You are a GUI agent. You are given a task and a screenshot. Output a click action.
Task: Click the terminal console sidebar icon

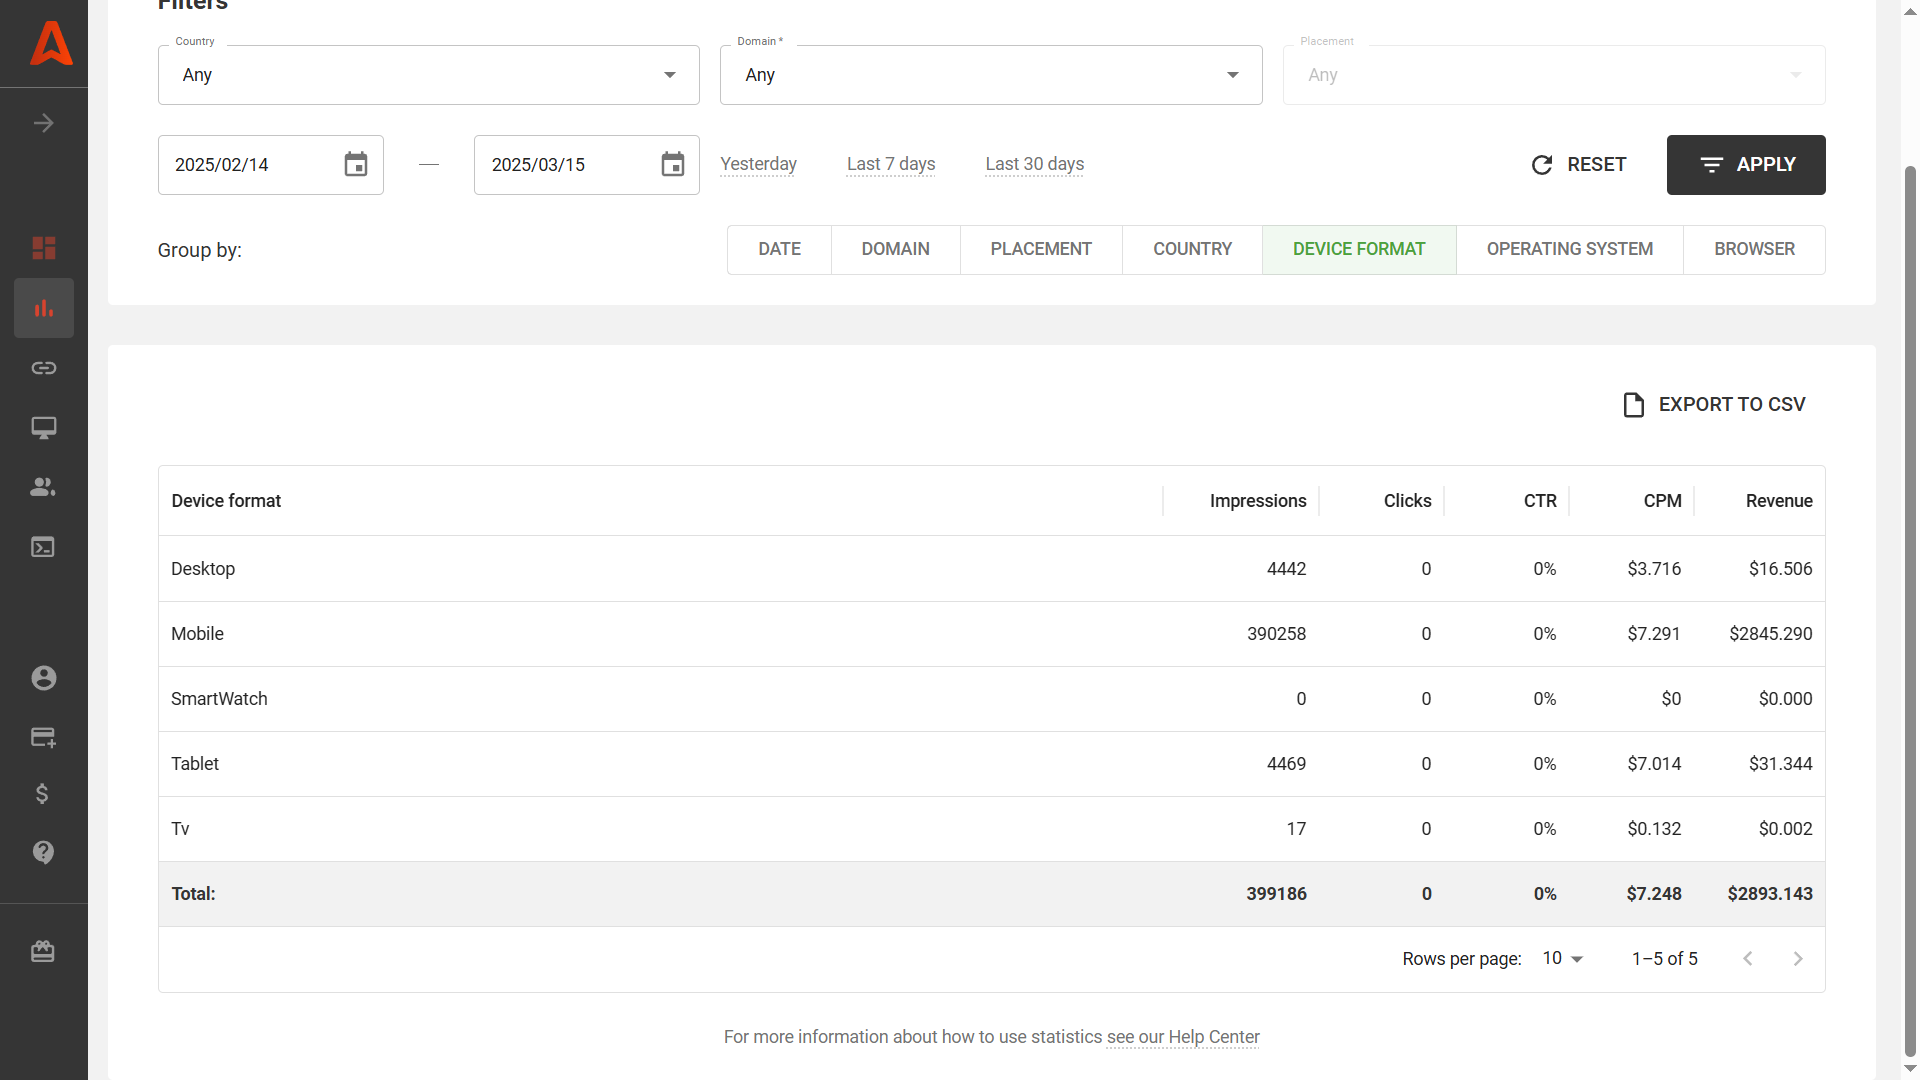click(43, 547)
